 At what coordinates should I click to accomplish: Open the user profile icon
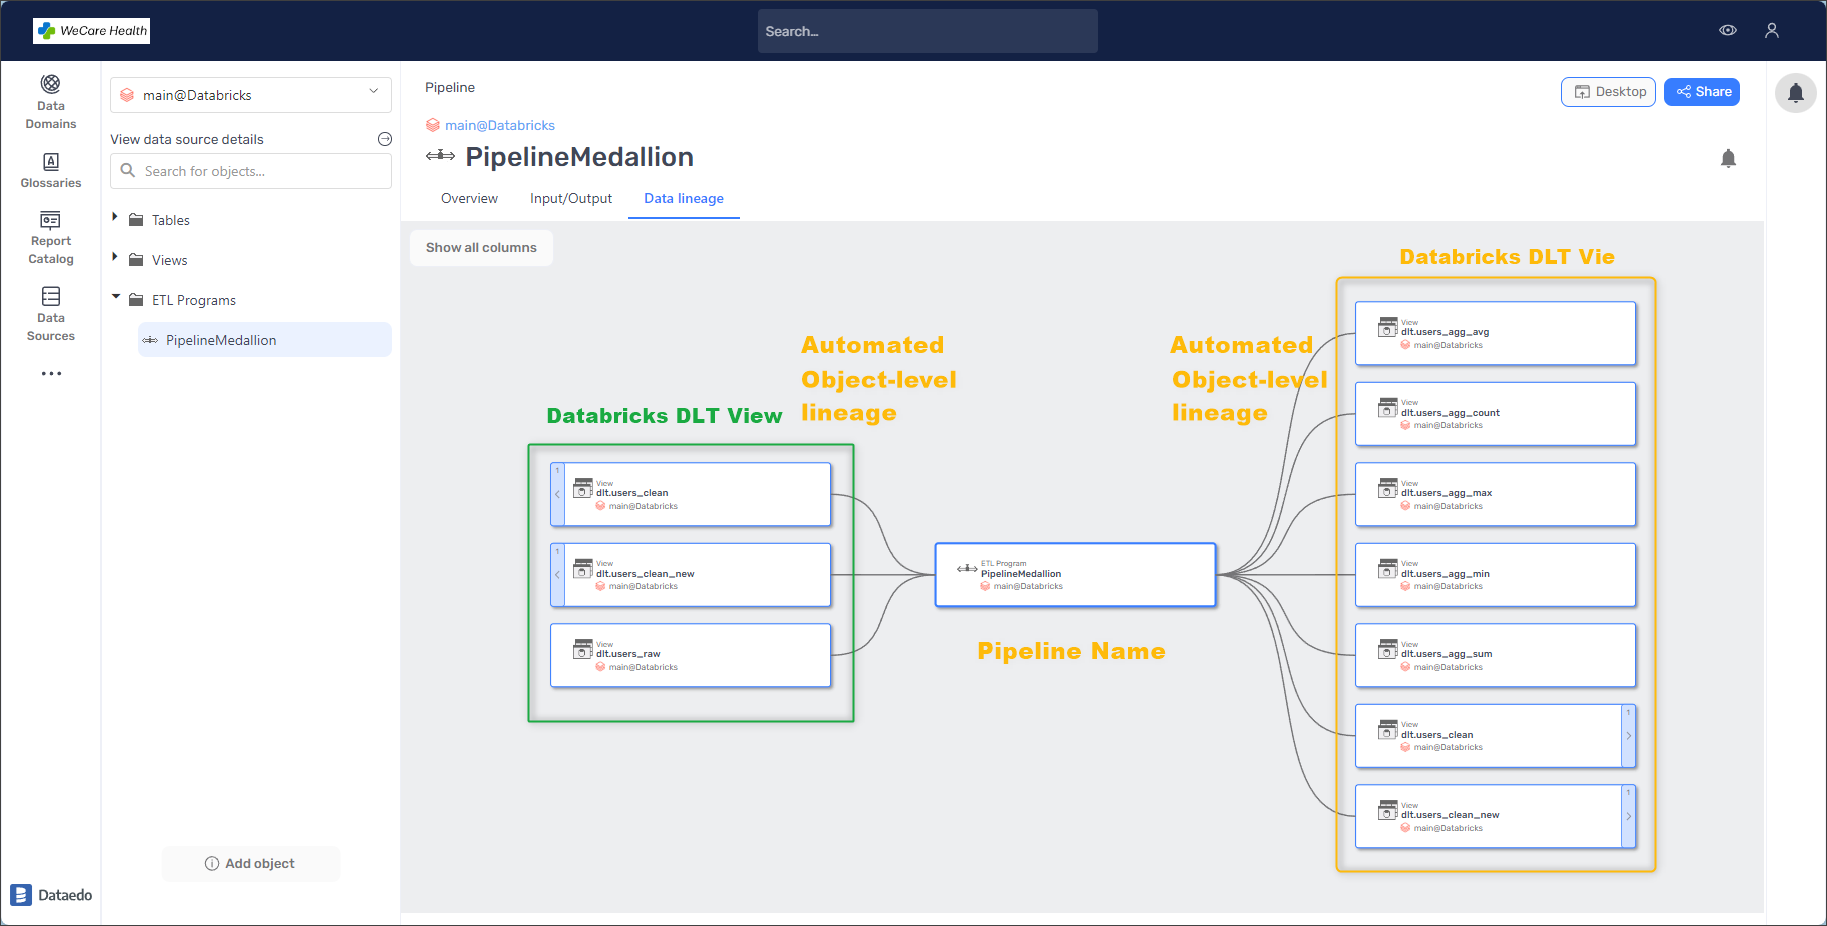1771,31
